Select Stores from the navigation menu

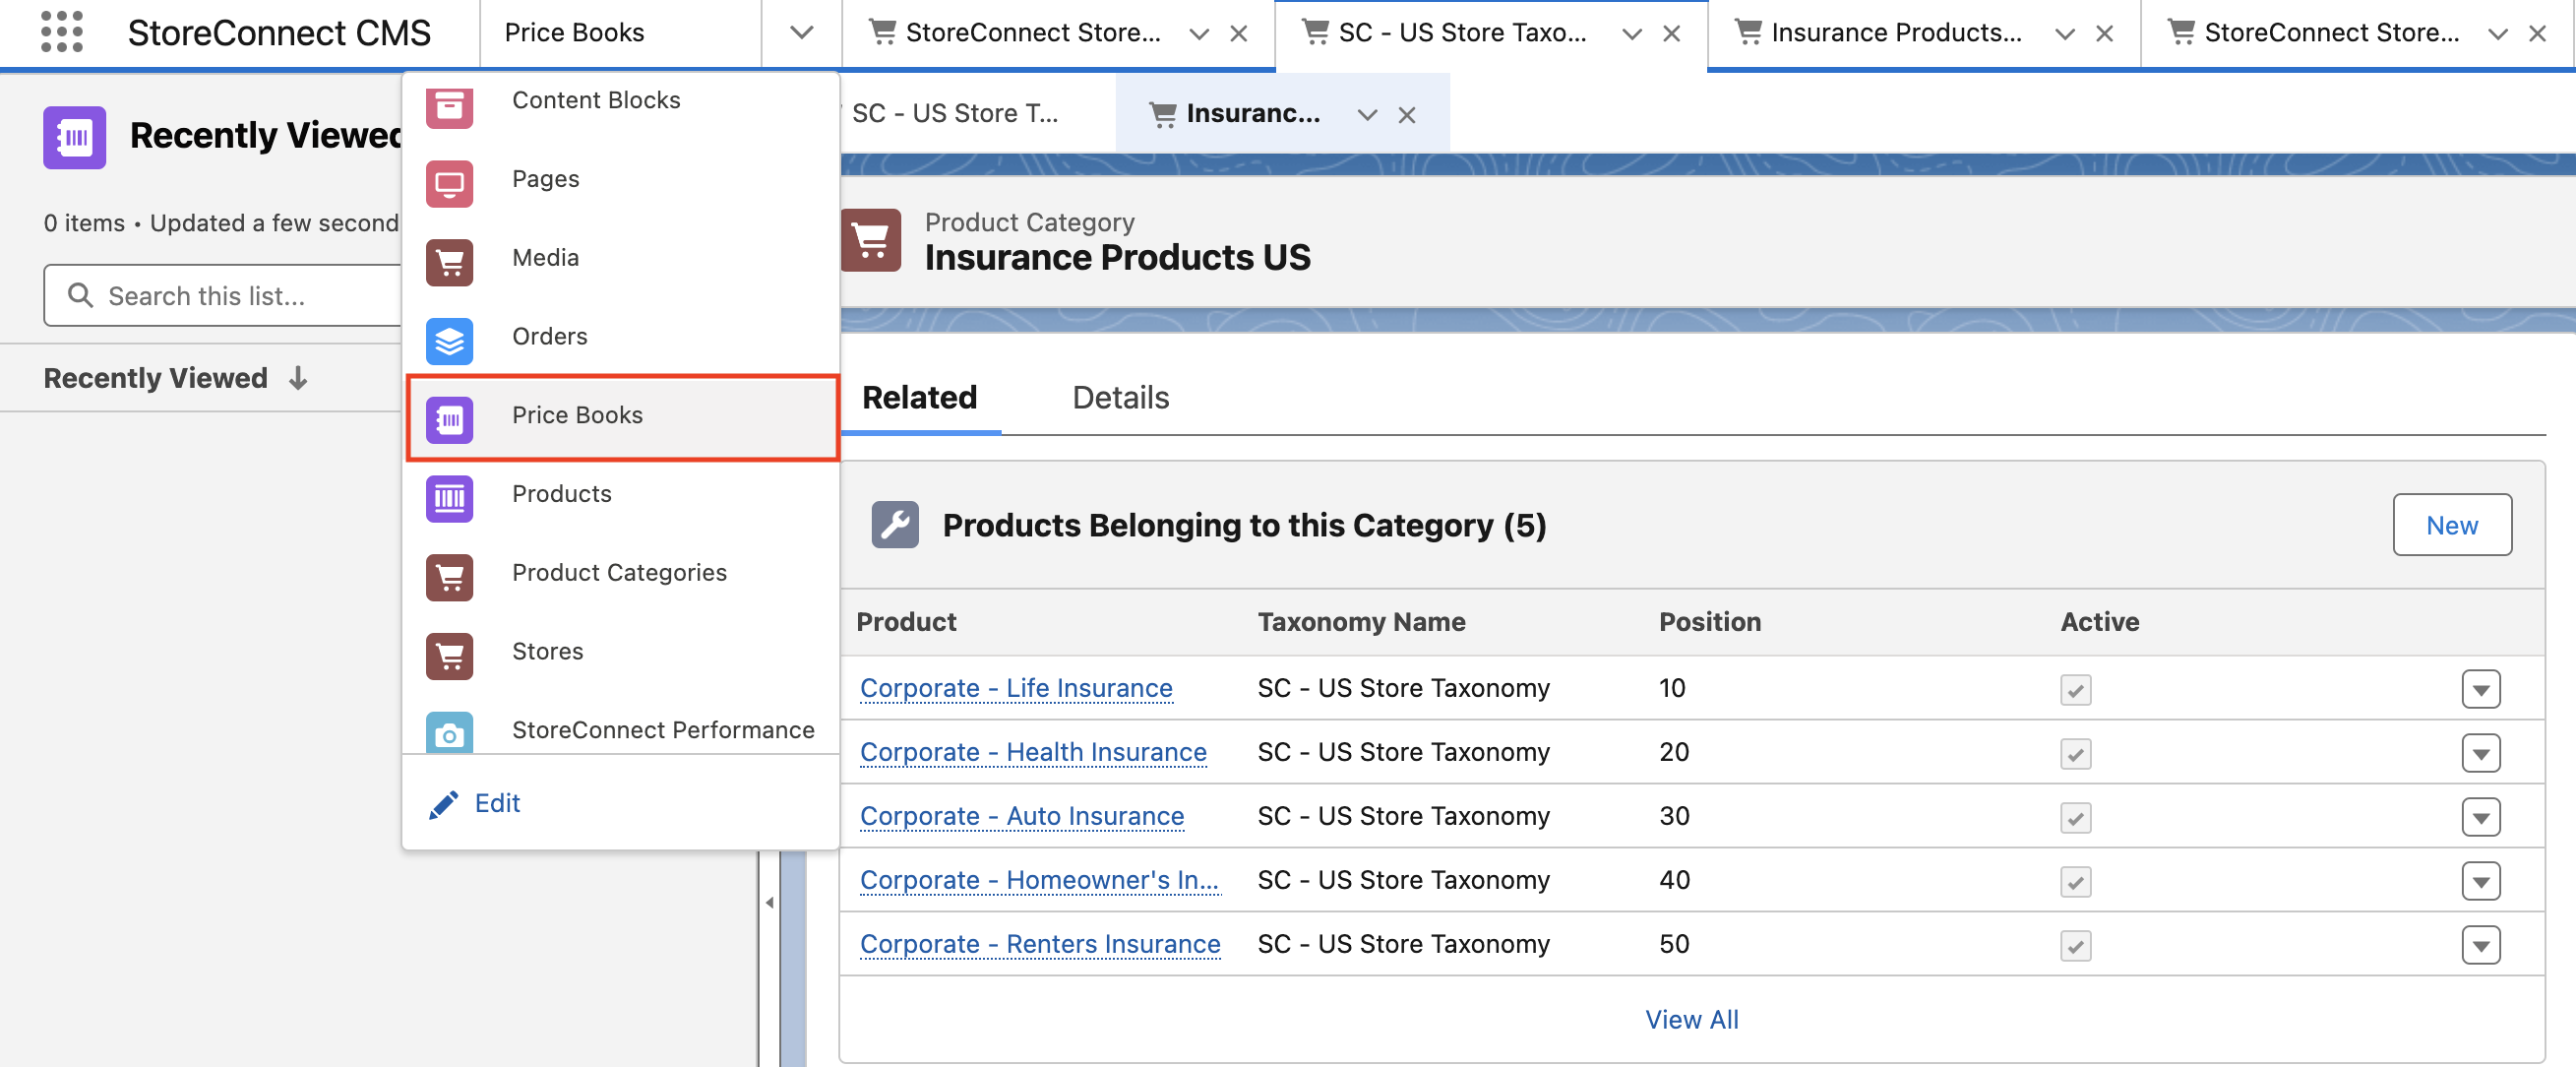coord(621,652)
